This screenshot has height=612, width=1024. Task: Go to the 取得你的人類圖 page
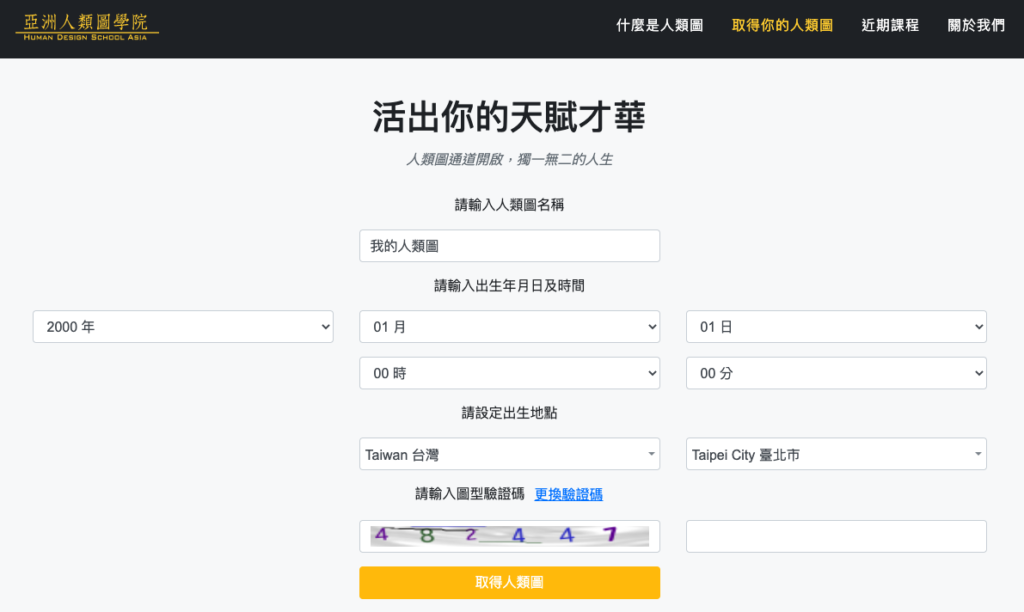782,26
